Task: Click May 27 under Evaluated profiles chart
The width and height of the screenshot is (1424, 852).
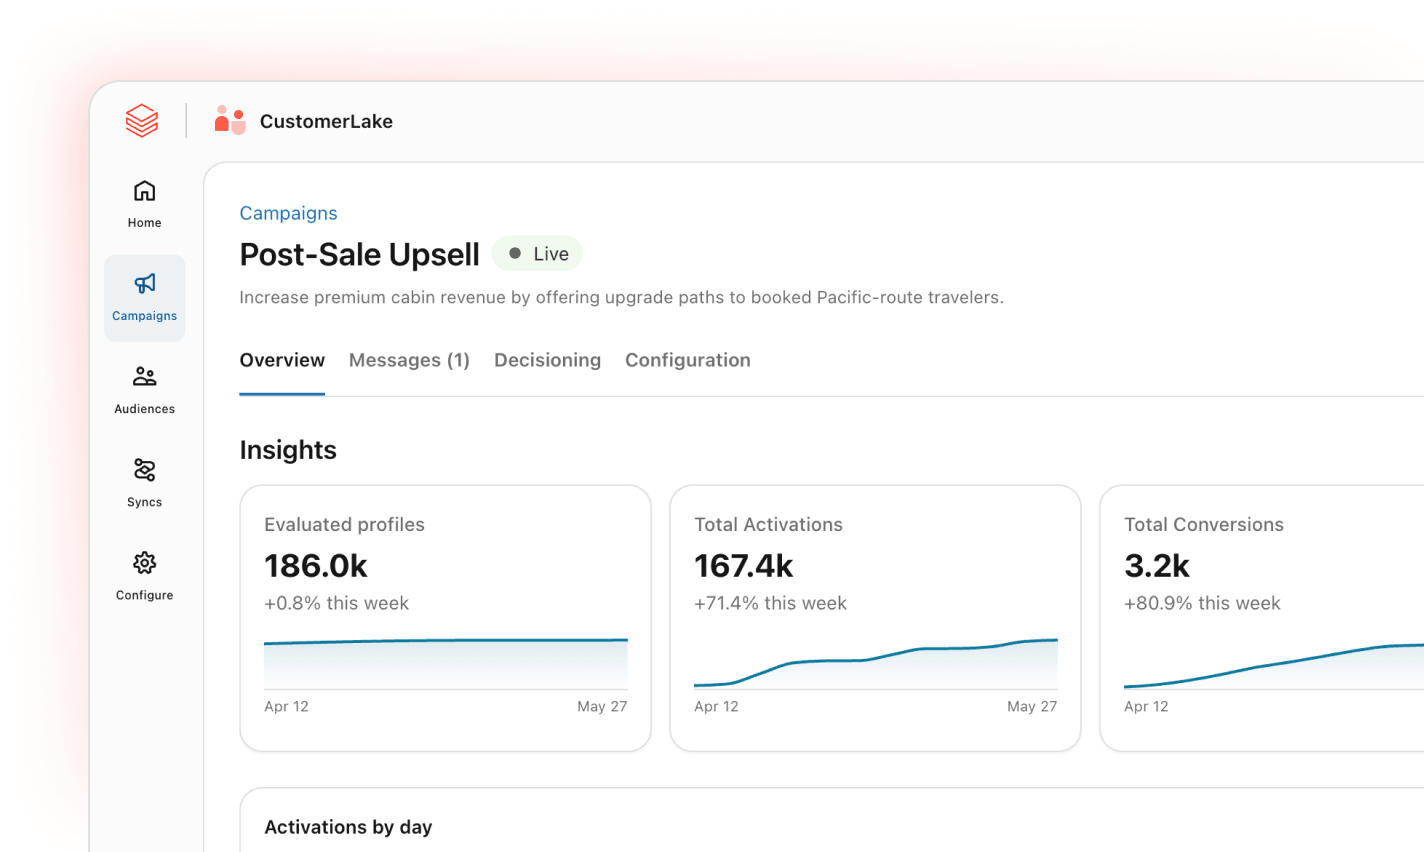Action: 602,706
